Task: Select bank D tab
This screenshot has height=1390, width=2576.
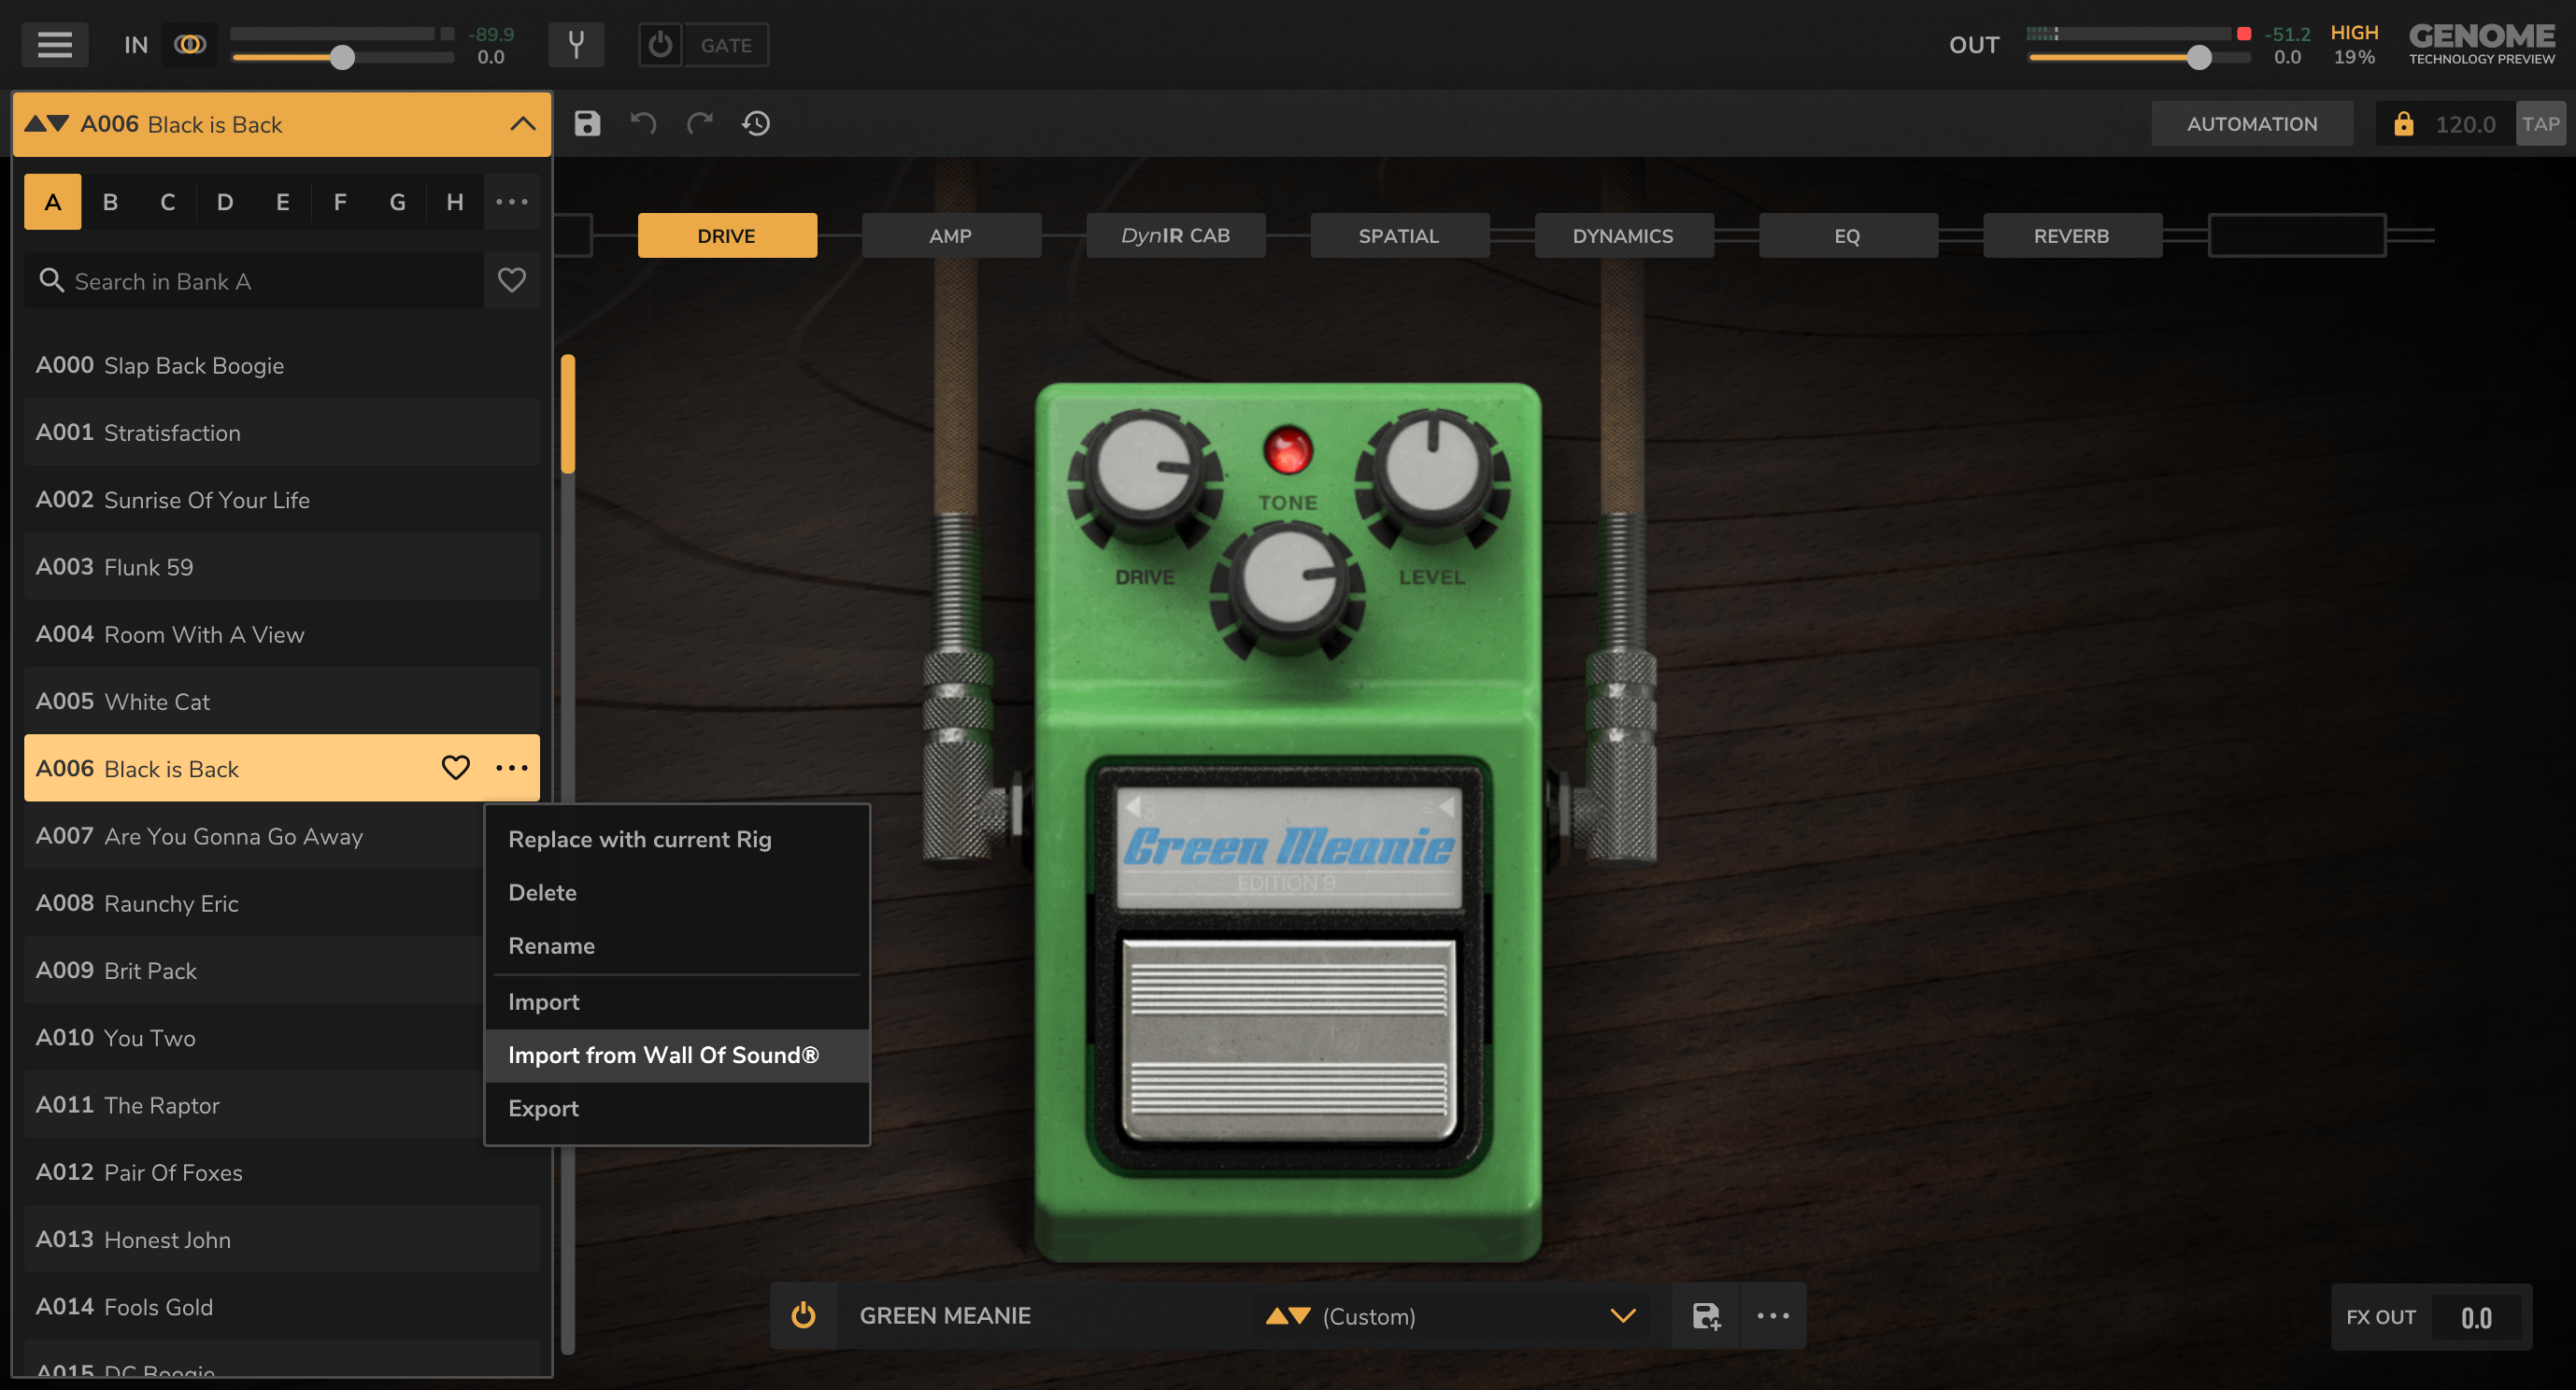Action: [x=225, y=202]
